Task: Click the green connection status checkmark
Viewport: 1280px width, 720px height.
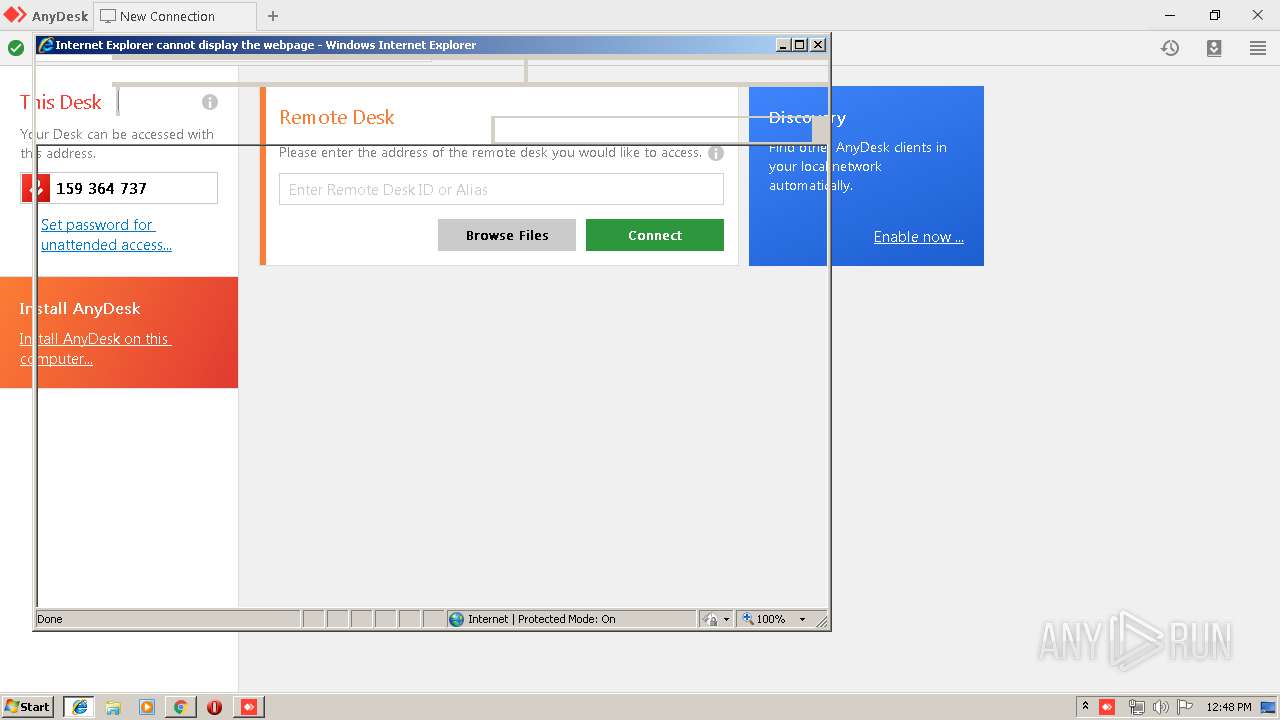Action: point(16,48)
